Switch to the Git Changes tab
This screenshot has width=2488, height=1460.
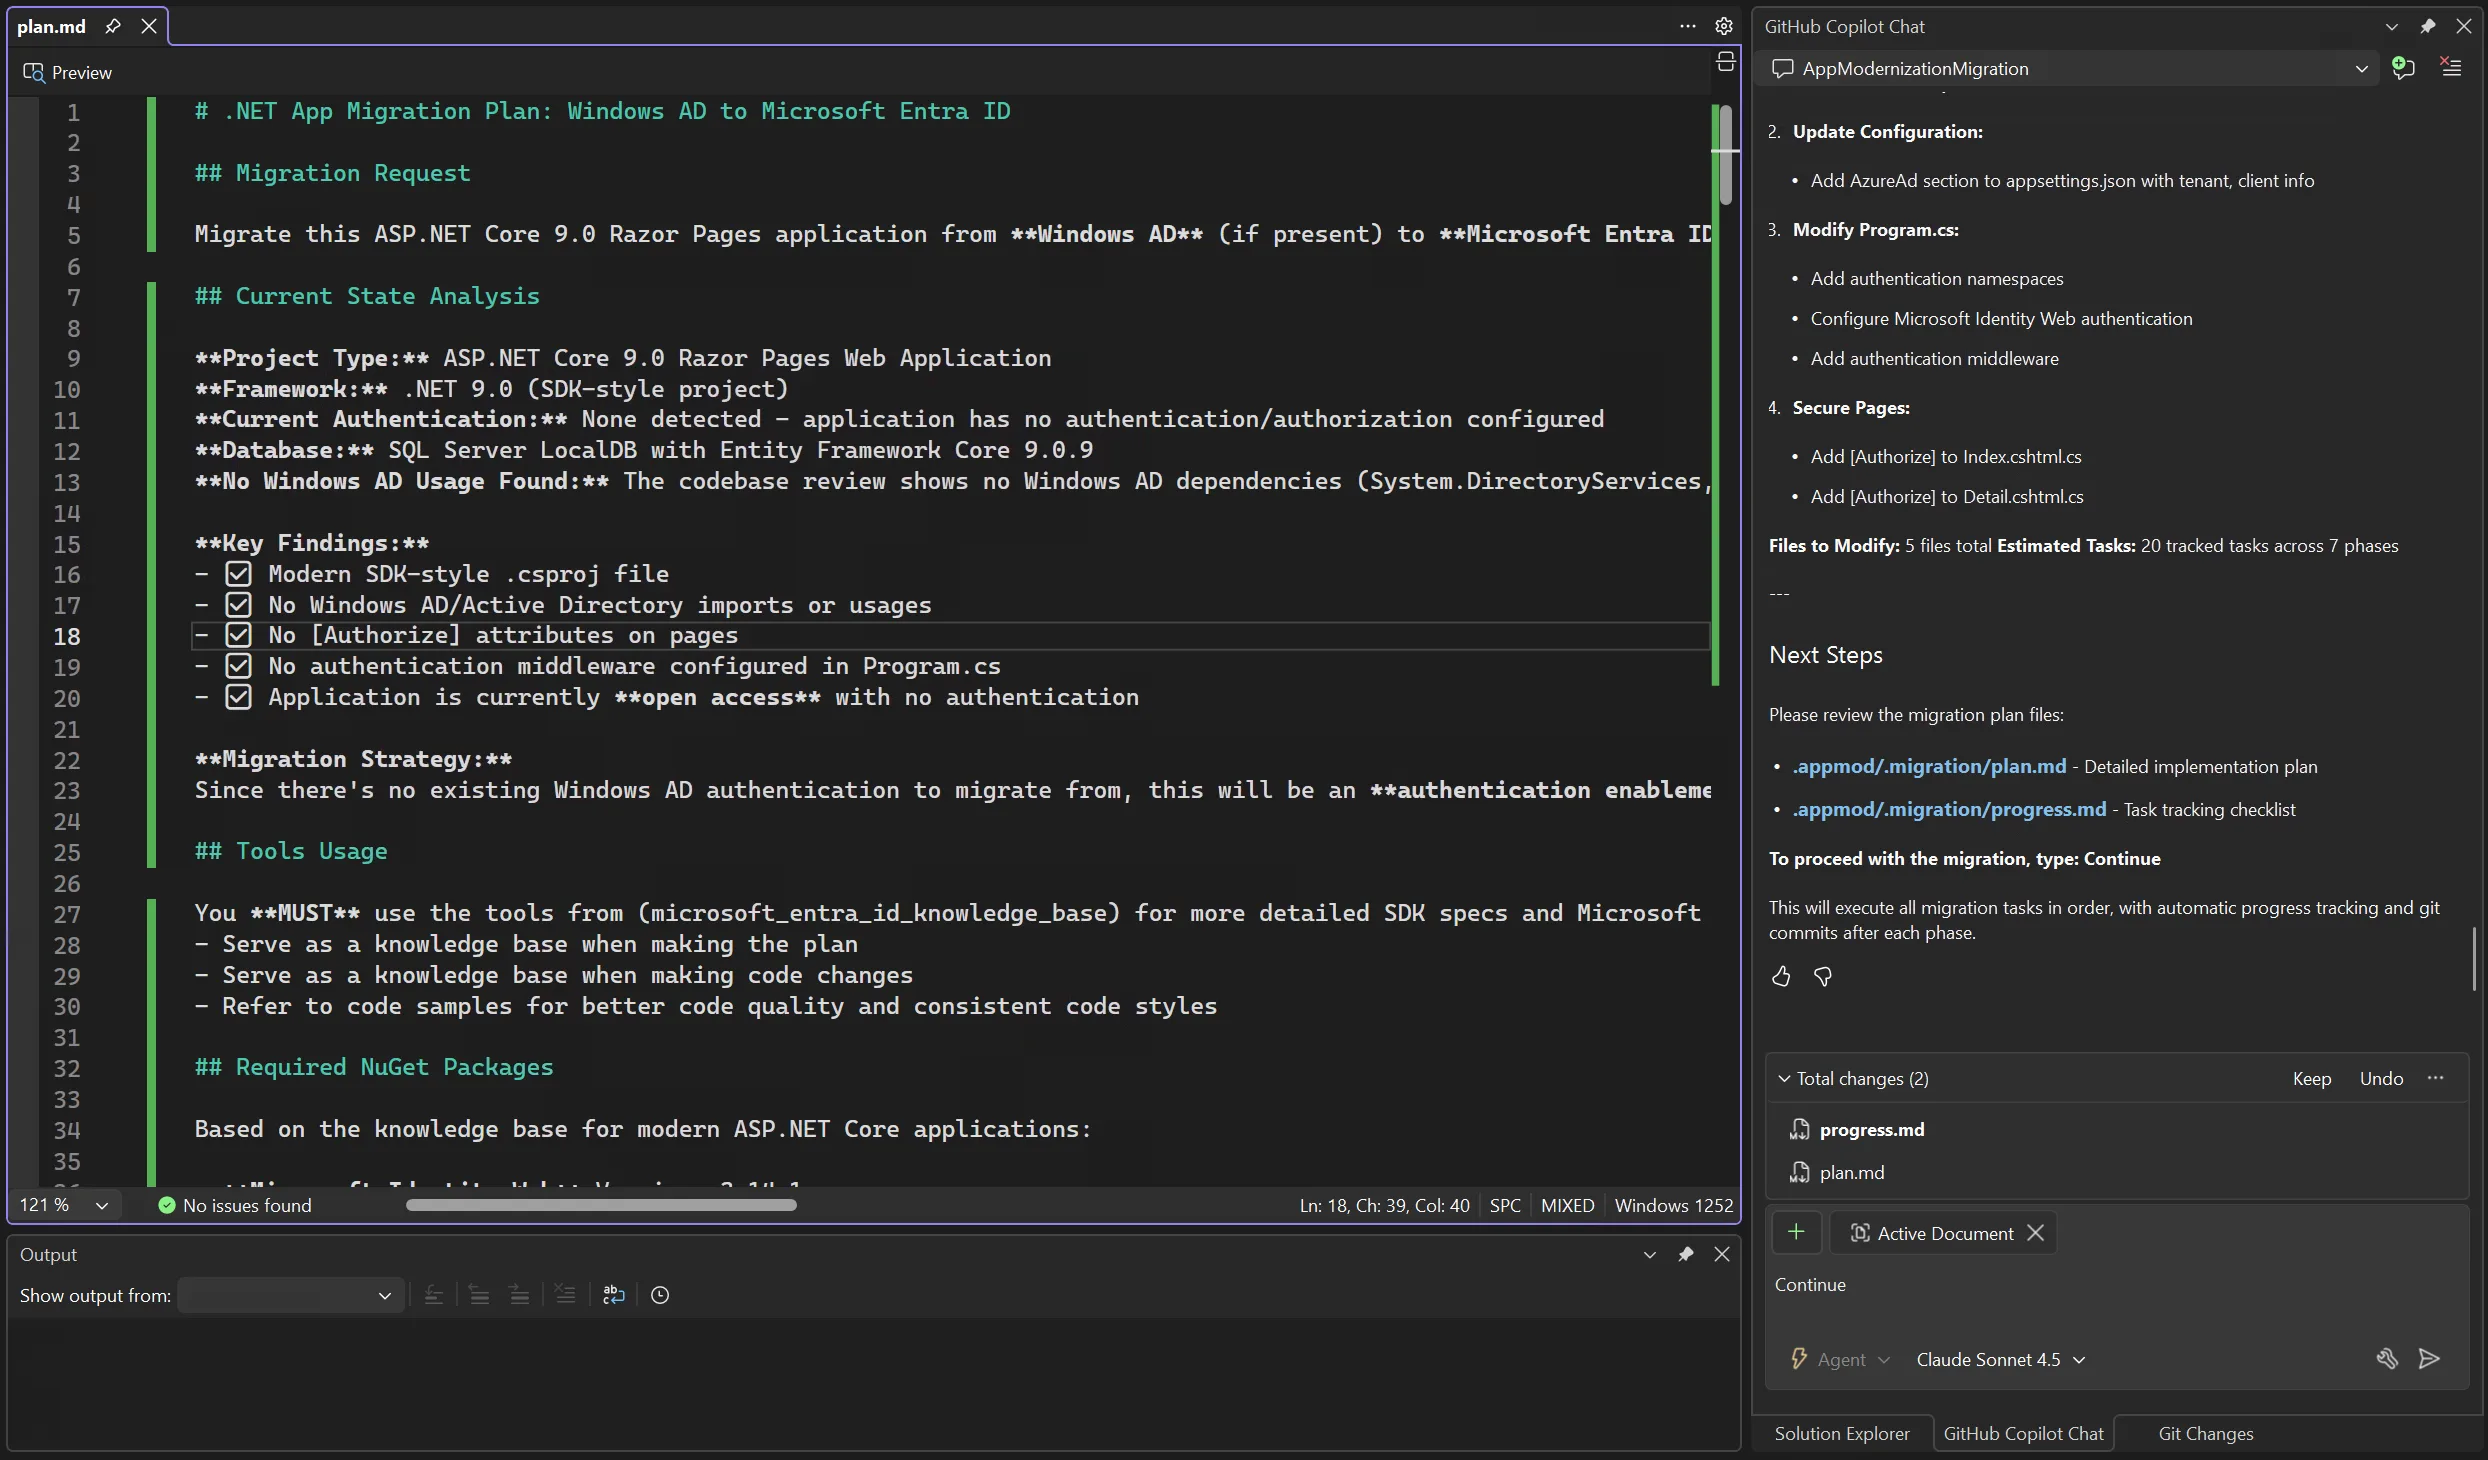pos(2205,1433)
